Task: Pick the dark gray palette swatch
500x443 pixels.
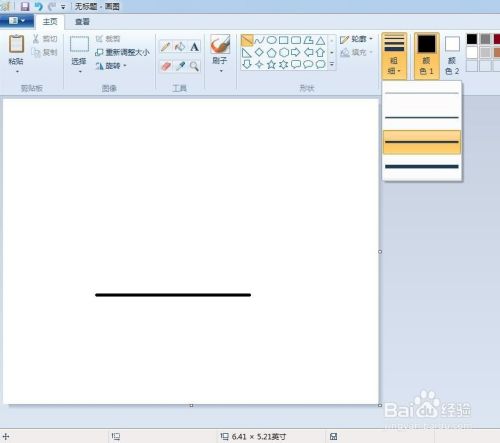Action: [x=485, y=39]
